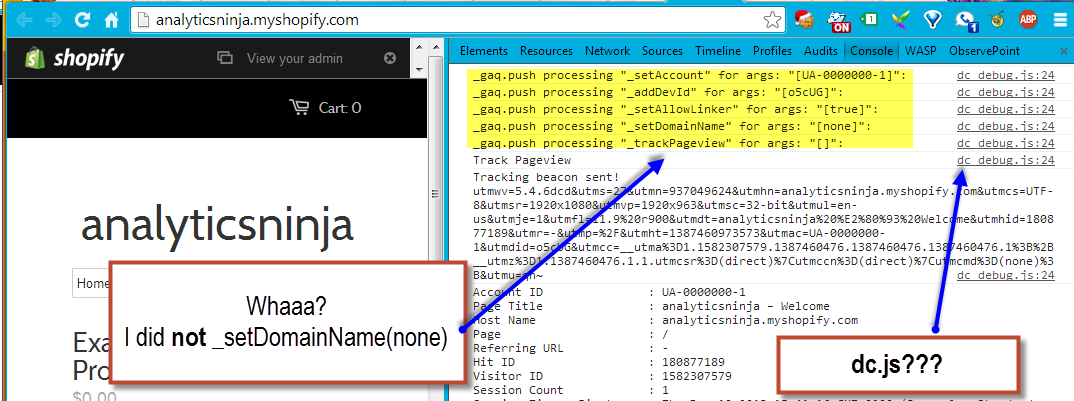The image size is (1074, 401).
Task: Click the _setAccount console log line
Action: pos(689,75)
